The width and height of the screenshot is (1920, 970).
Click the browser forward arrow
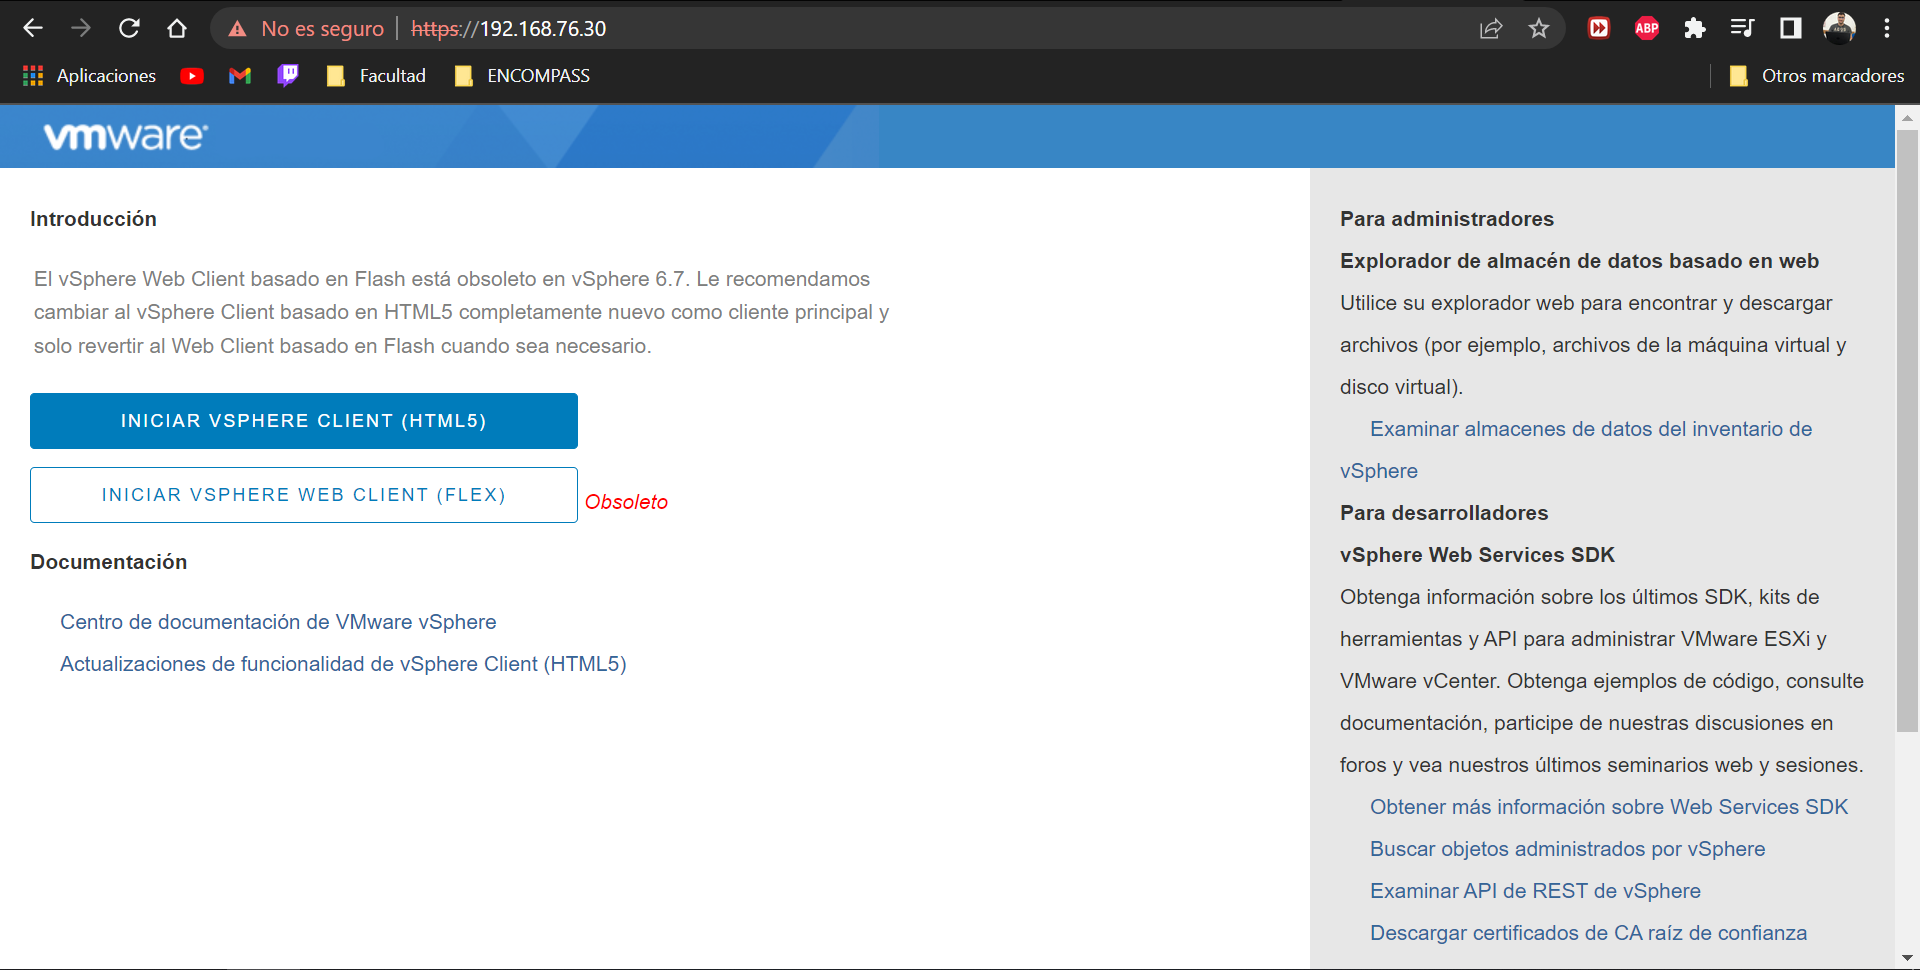(81, 28)
